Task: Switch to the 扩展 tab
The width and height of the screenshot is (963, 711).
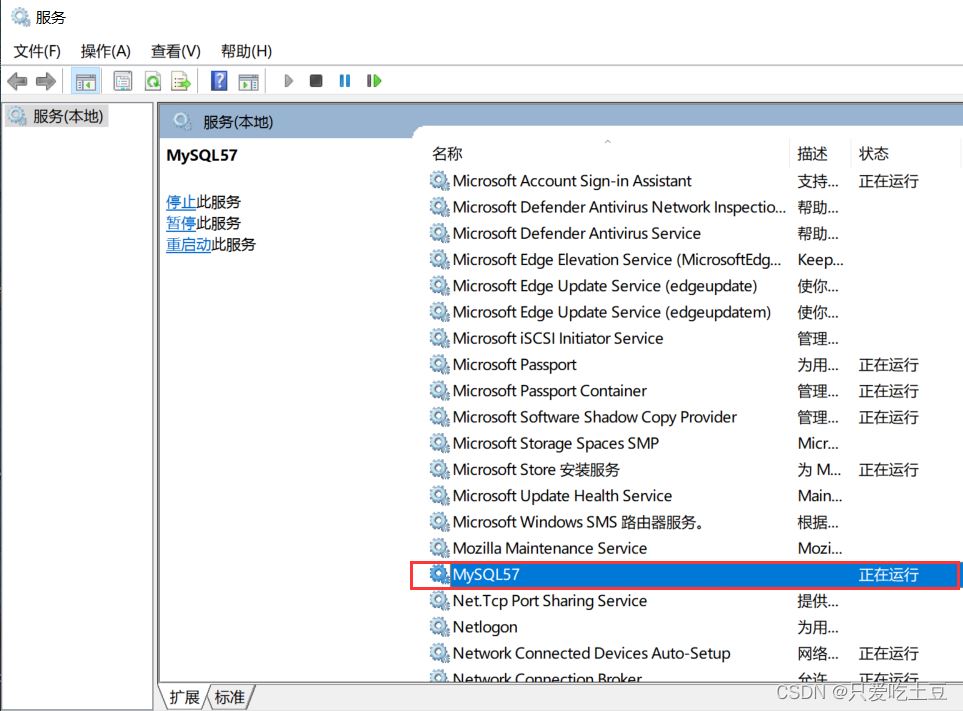Action: (184, 697)
